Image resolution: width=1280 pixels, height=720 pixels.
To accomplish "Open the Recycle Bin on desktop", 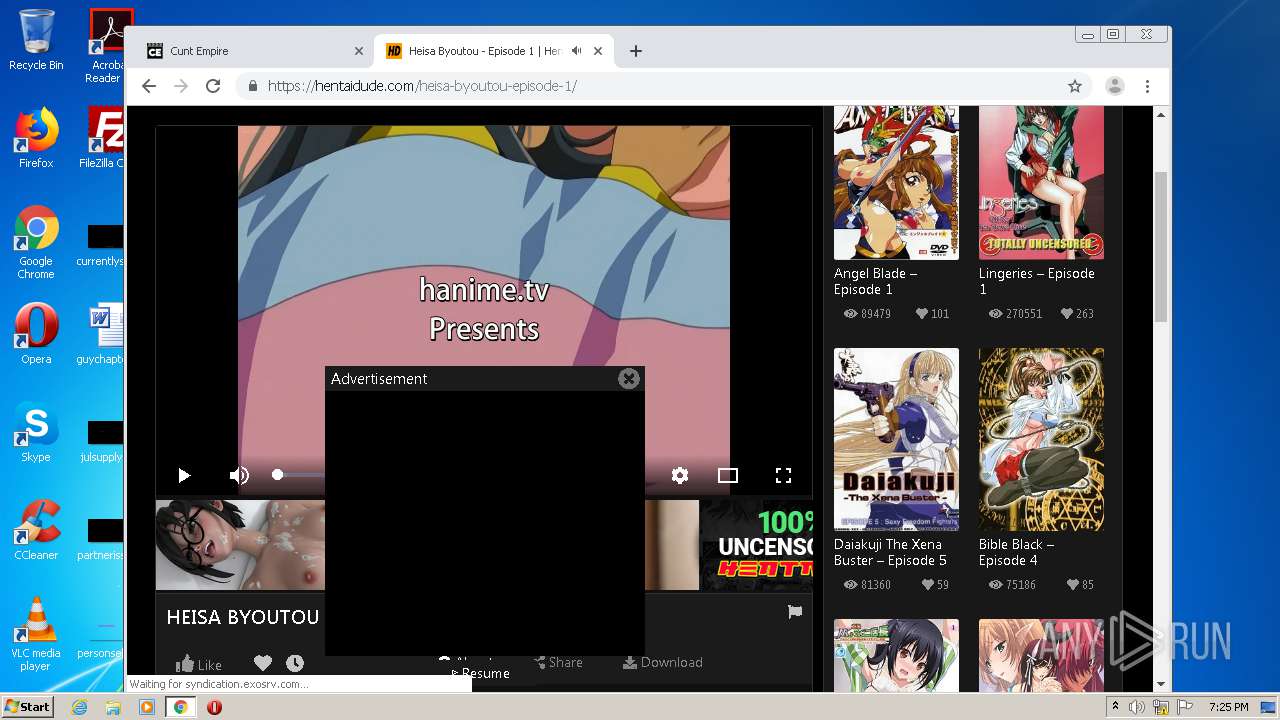I will coord(36,40).
